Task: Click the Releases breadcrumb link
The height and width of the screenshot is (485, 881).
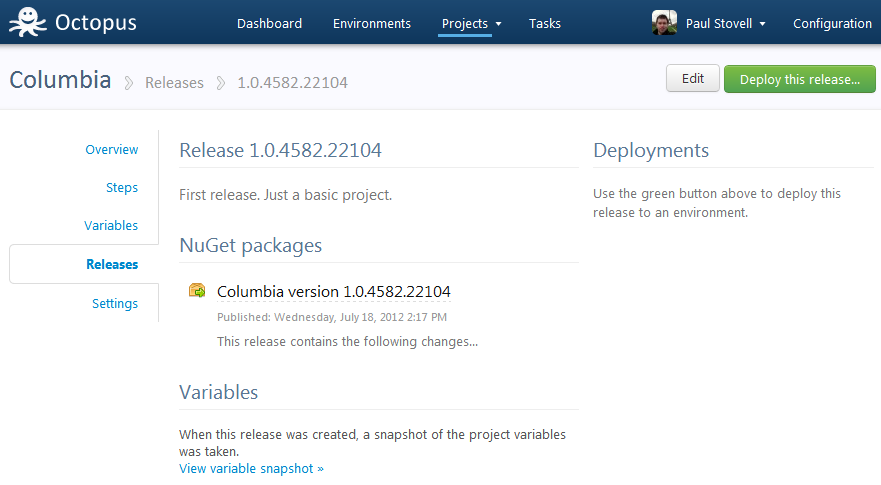Action: point(174,83)
